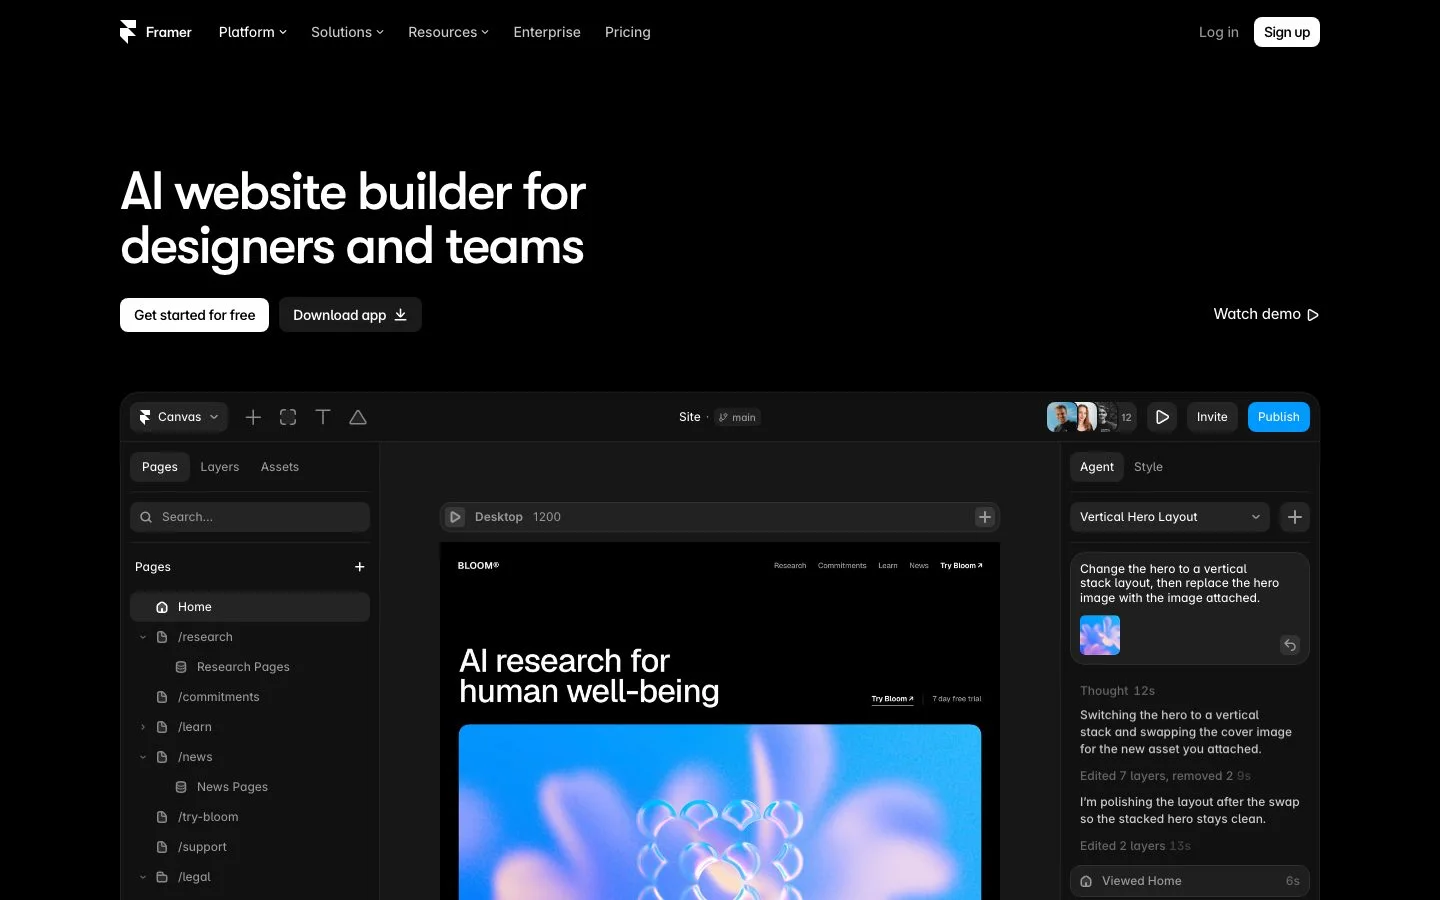Click the collaborator avatars group
This screenshot has height=900, width=1440.
(x=1091, y=417)
